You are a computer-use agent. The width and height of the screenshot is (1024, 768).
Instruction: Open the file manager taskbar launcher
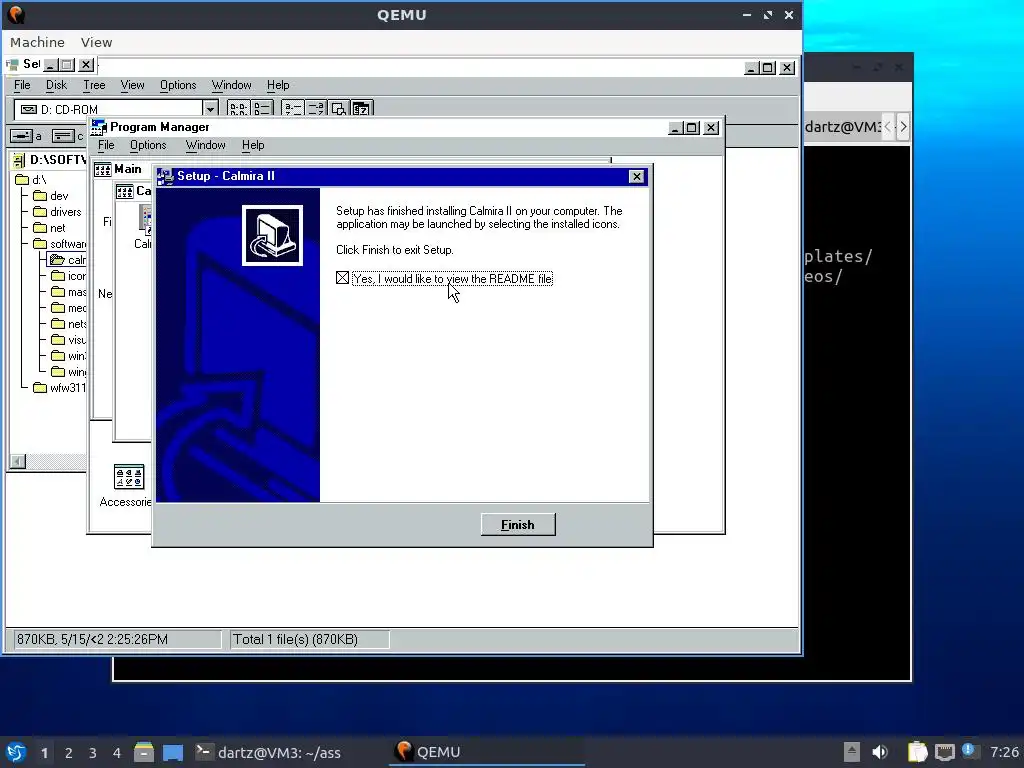(144, 752)
